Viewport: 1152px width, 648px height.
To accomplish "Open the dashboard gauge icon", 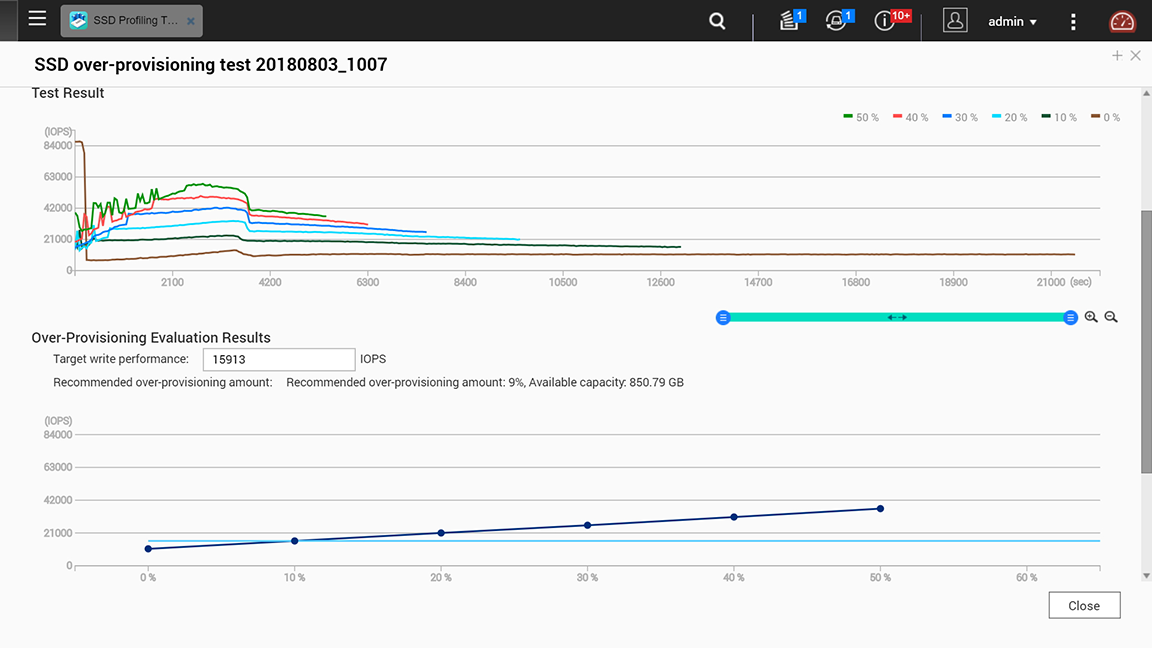I will coord(1123,21).
